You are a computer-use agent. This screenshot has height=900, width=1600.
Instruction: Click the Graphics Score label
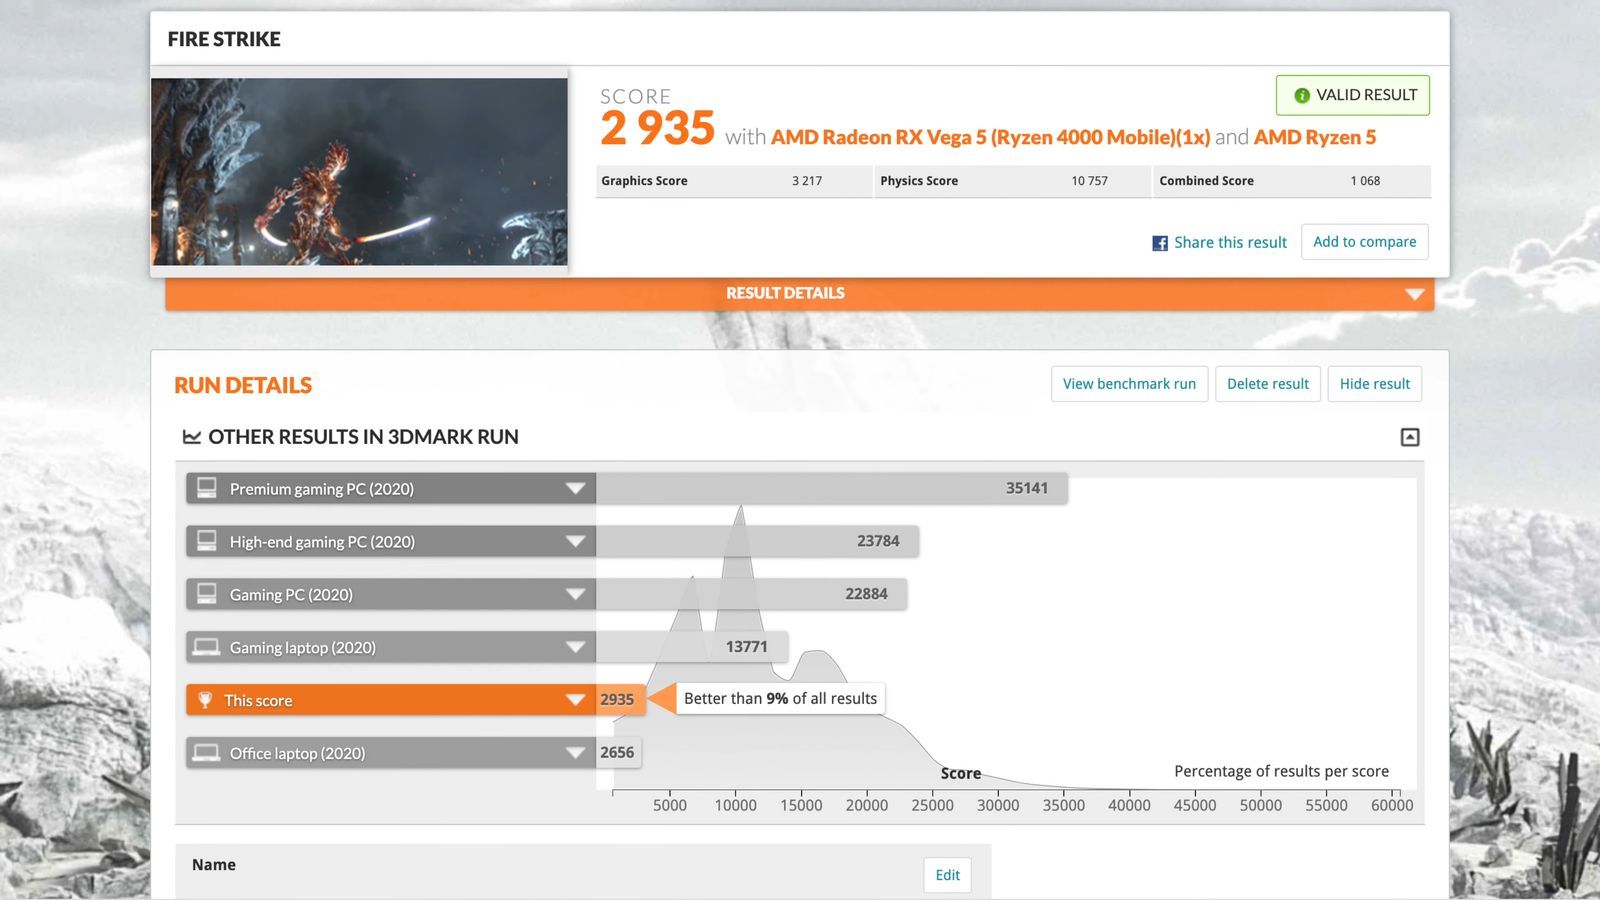(644, 181)
